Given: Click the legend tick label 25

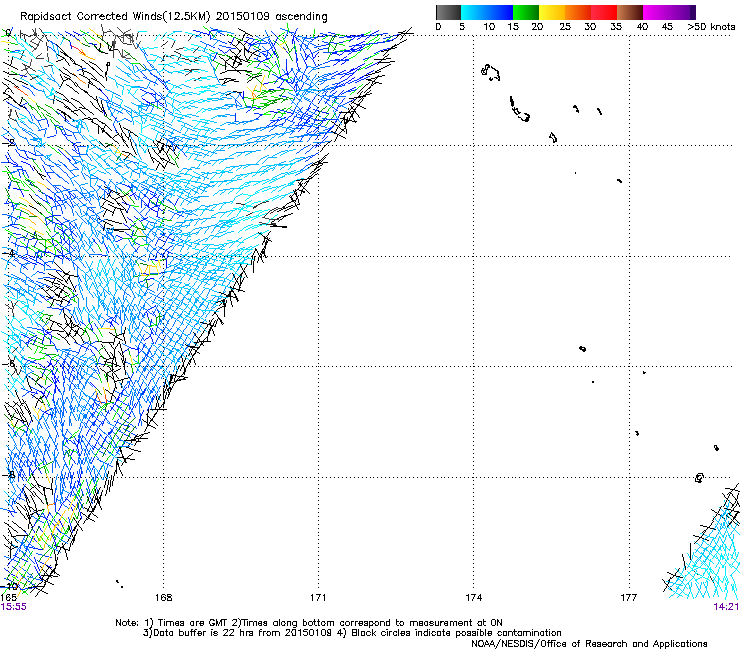Looking at the screenshot, I should 564,27.
